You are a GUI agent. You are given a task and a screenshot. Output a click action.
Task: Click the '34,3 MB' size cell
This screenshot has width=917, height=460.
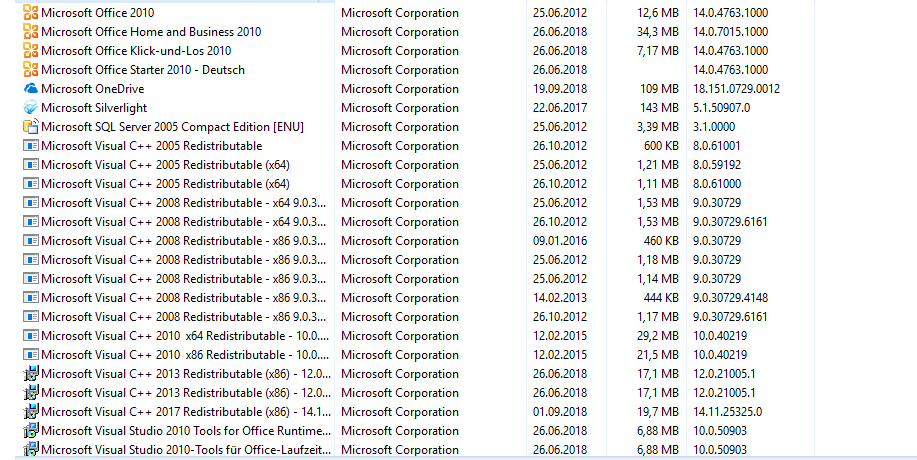tap(658, 32)
